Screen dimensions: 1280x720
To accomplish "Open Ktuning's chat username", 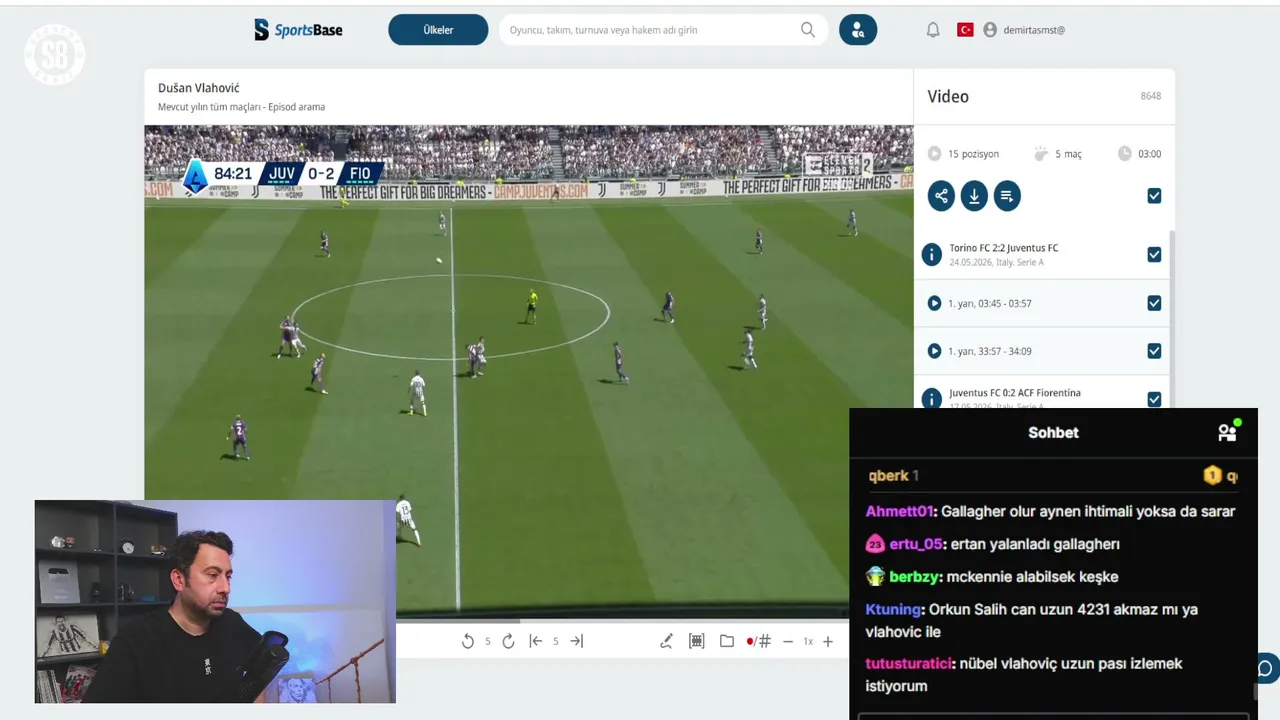I will click(x=893, y=609).
